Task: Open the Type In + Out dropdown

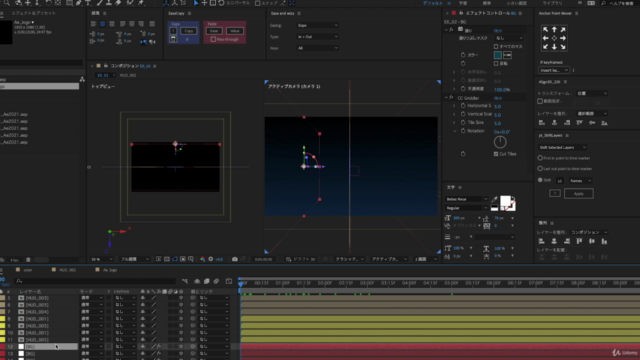Action: point(317,37)
